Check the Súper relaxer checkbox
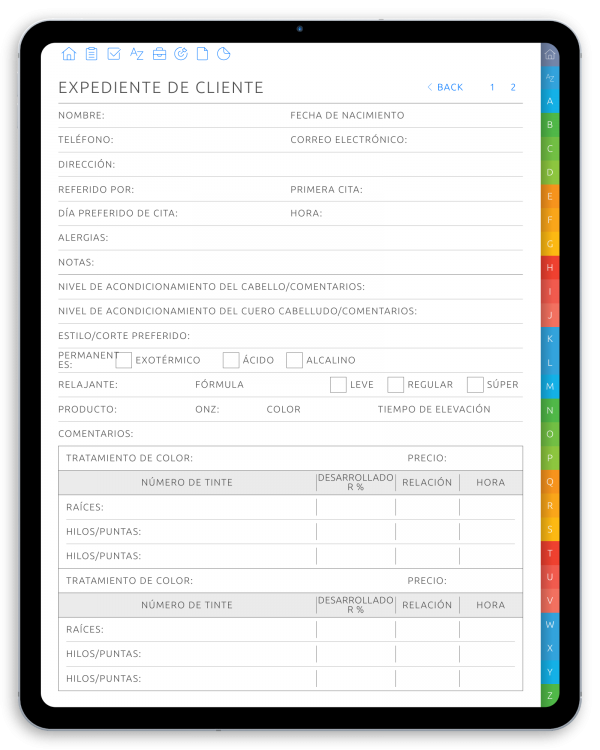This screenshot has height=750, width=600. (x=475, y=385)
